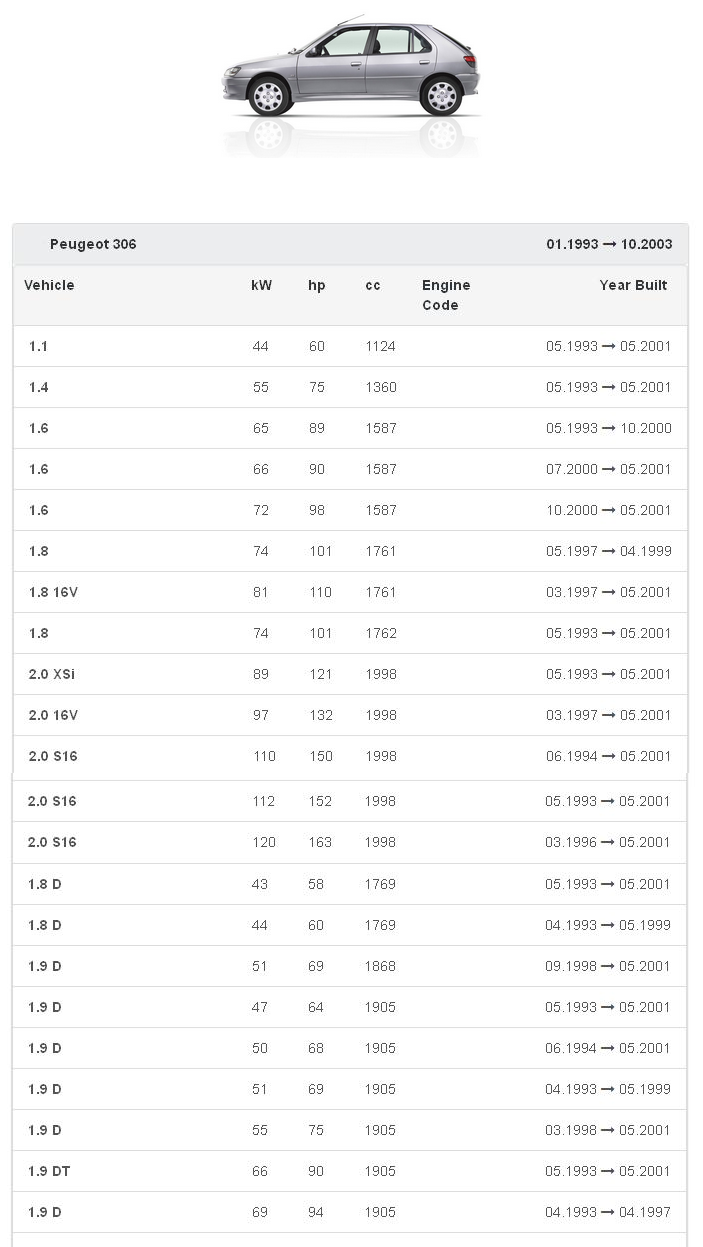This screenshot has width=703, height=1247.
Task: Open the 1.8 16V vehicle entry
Action: (x=53, y=592)
